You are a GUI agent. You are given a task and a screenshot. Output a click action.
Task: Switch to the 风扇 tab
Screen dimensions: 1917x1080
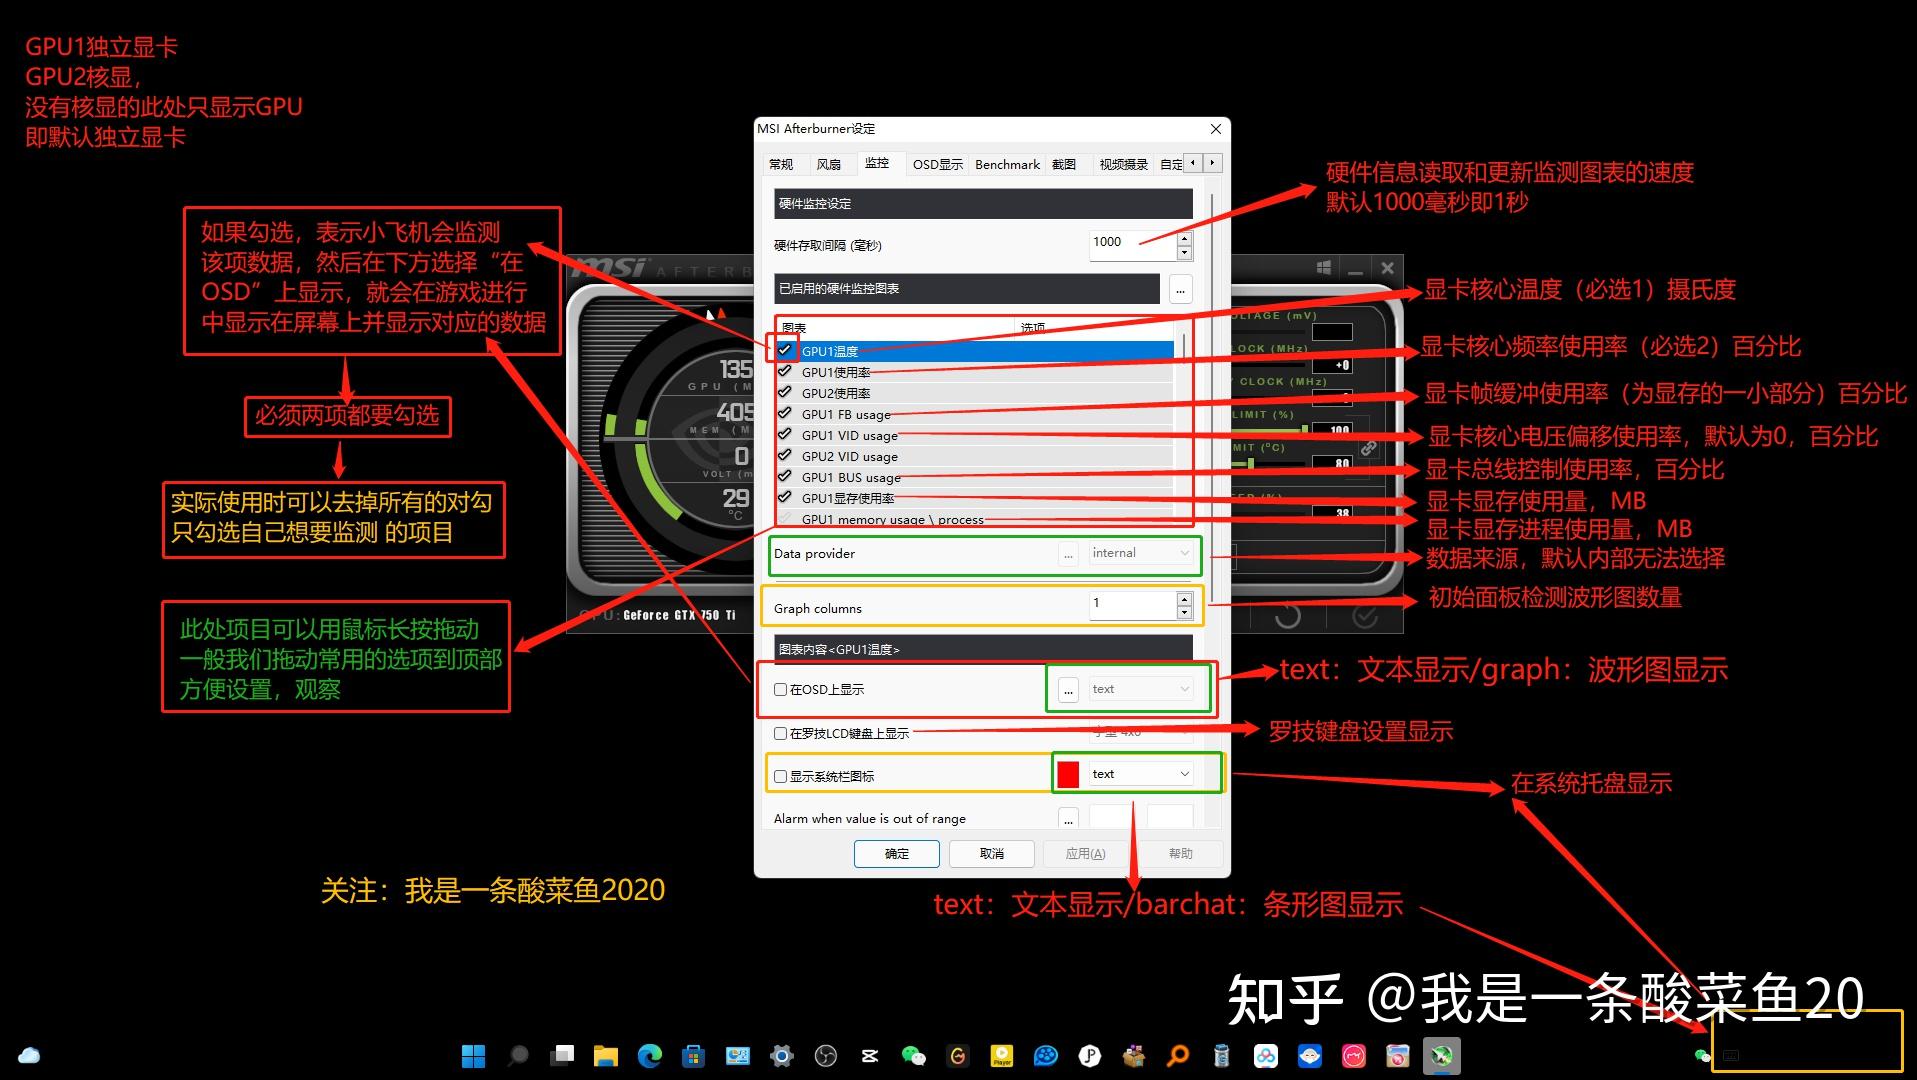(828, 164)
